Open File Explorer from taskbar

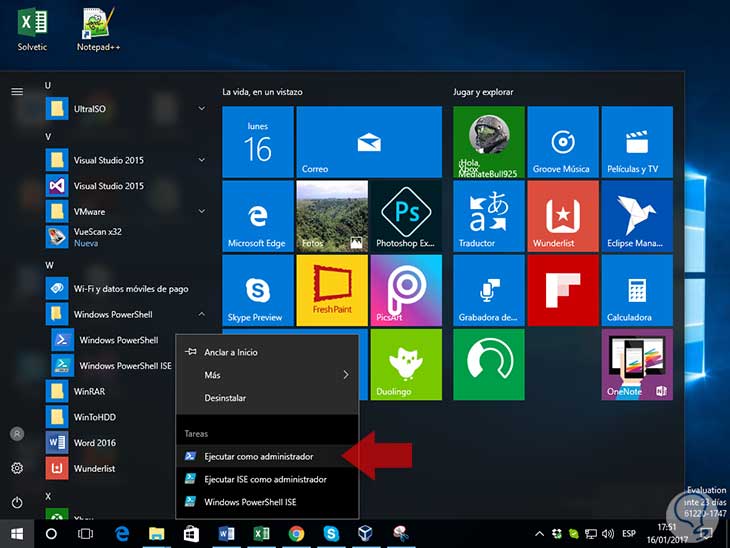coord(156,534)
